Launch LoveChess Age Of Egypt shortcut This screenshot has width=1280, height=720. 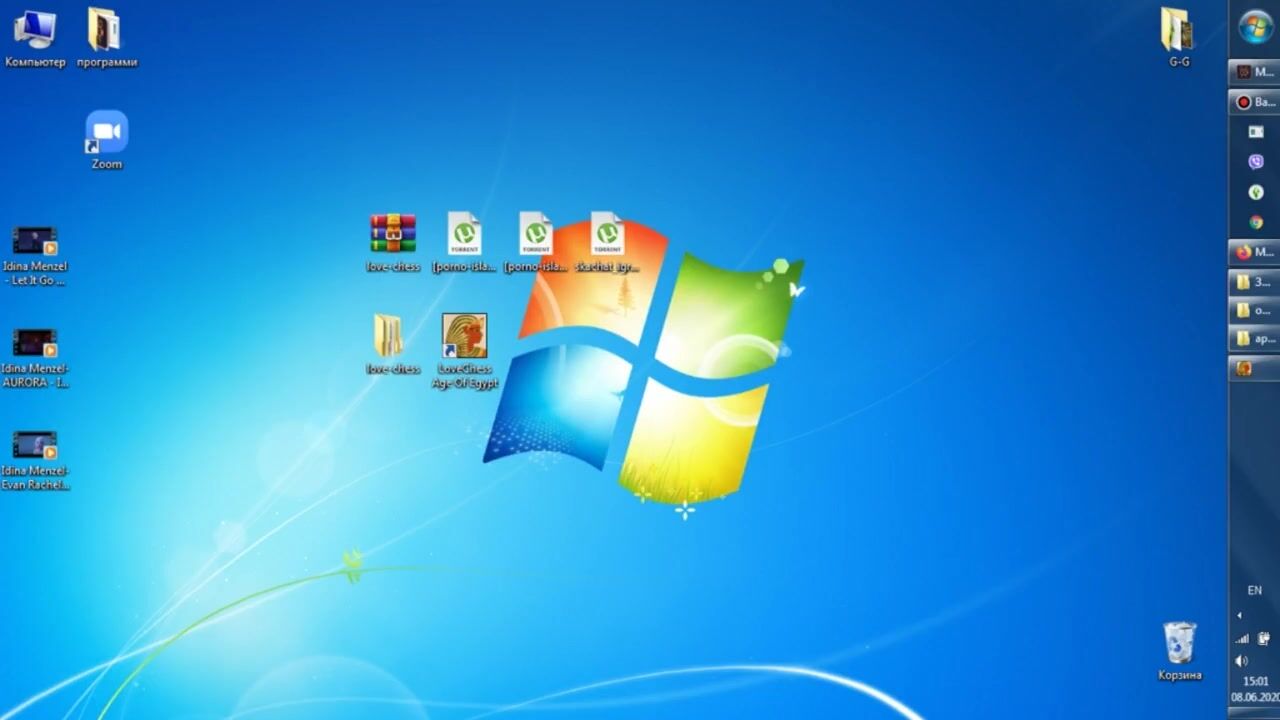(464, 337)
